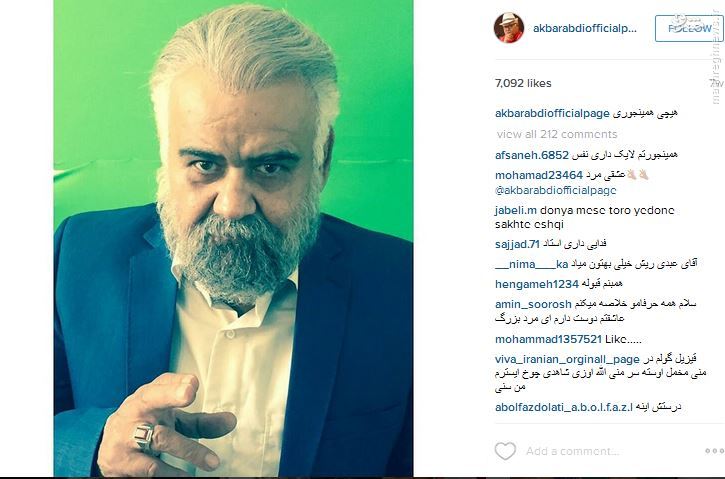725x479 pixels.
Task: Open sajjad.71 commenter profile
Action: [517, 244]
